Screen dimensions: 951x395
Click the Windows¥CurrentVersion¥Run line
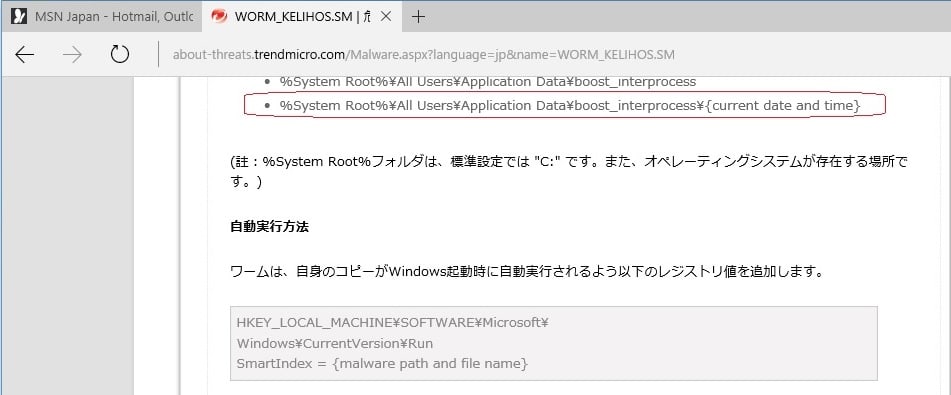(x=335, y=343)
